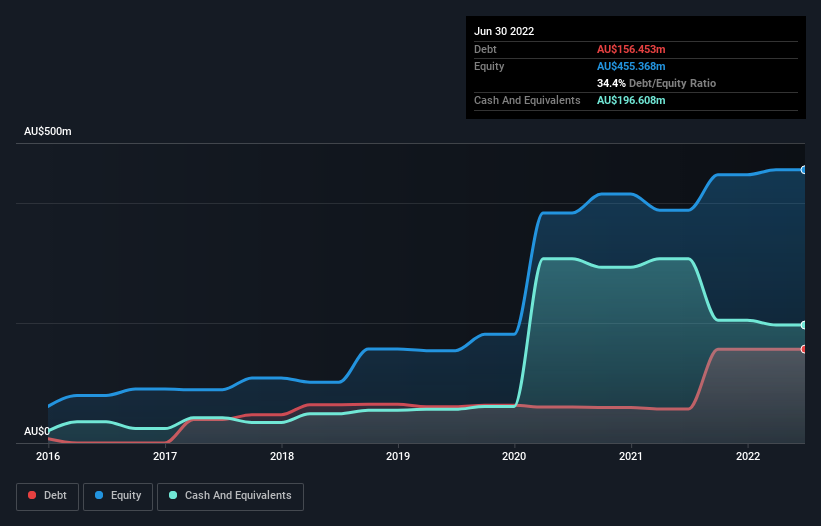Toggle the Cash And Equivalents legend button
This screenshot has width=821, height=526.
coord(230,496)
